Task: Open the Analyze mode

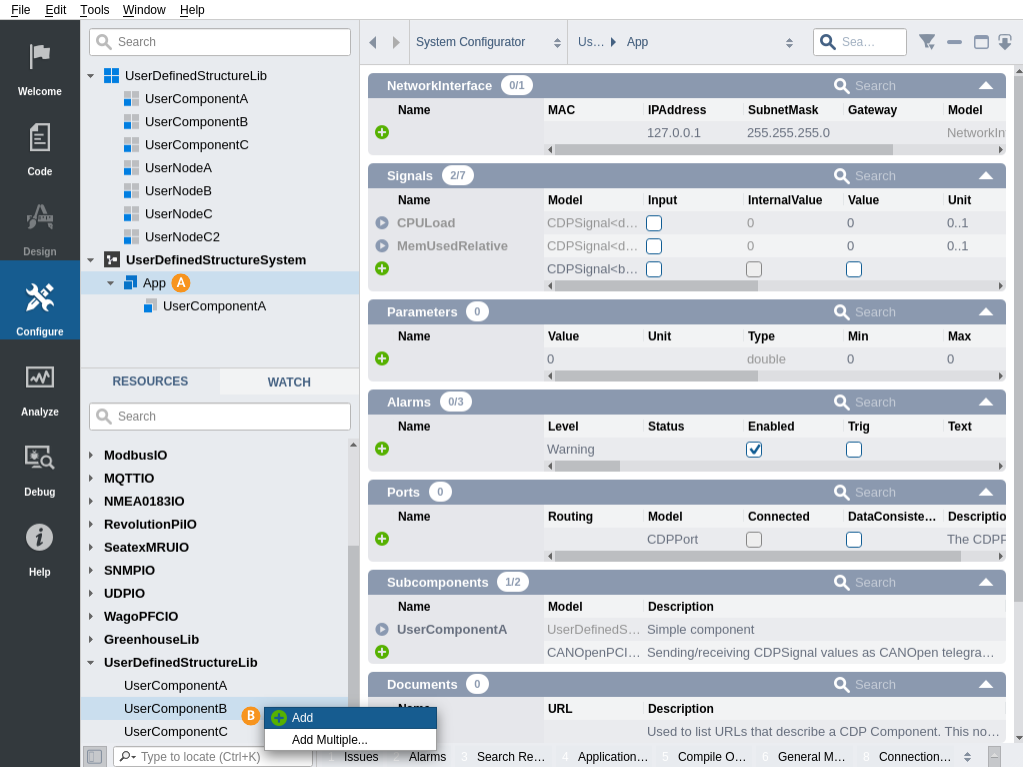Action: pyautogui.click(x=39, y=386)
